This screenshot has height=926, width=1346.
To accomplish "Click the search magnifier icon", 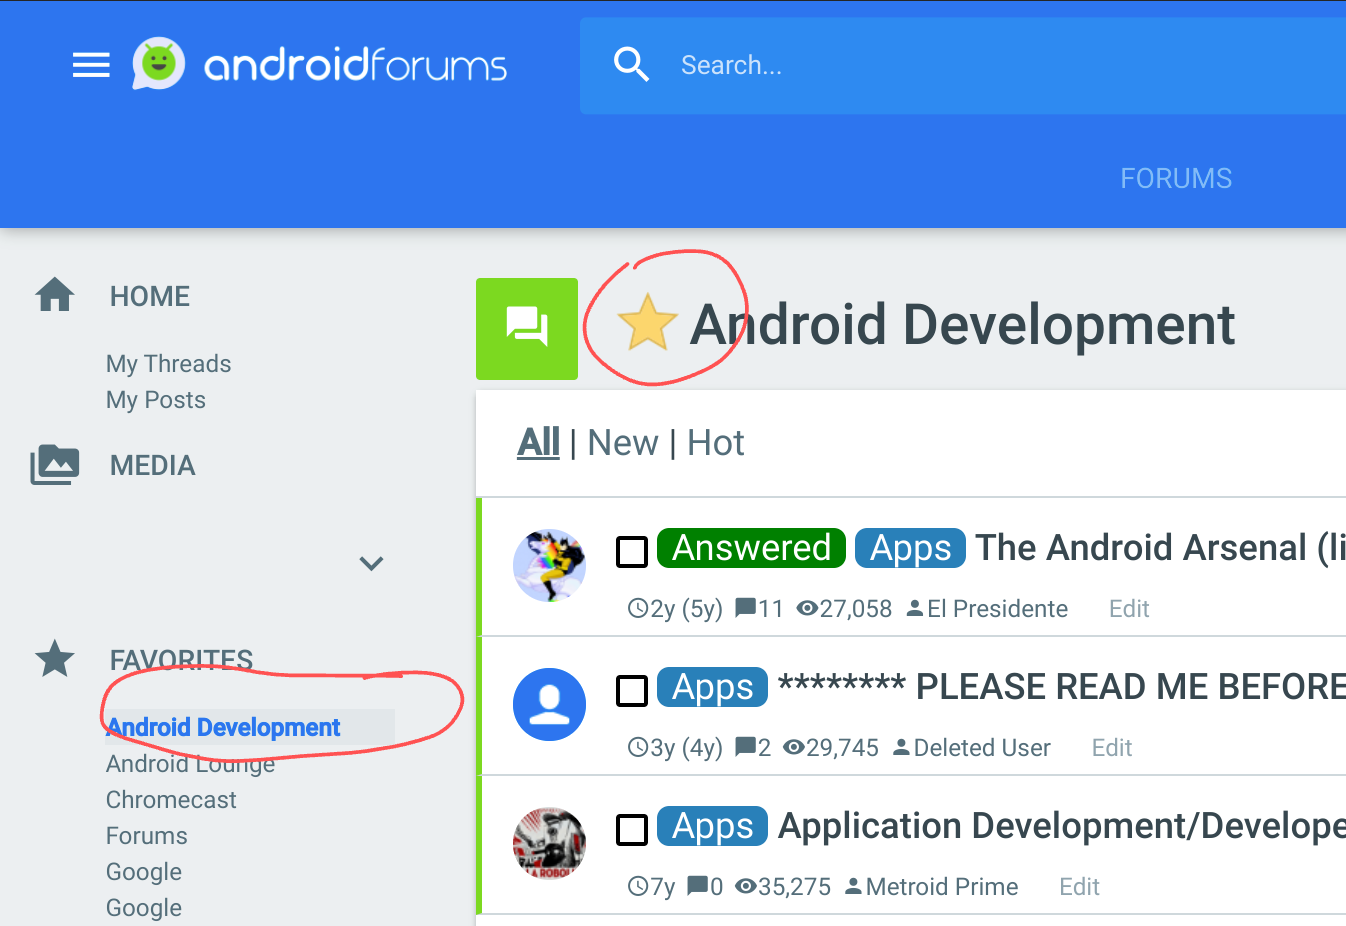I will [631, 65].
